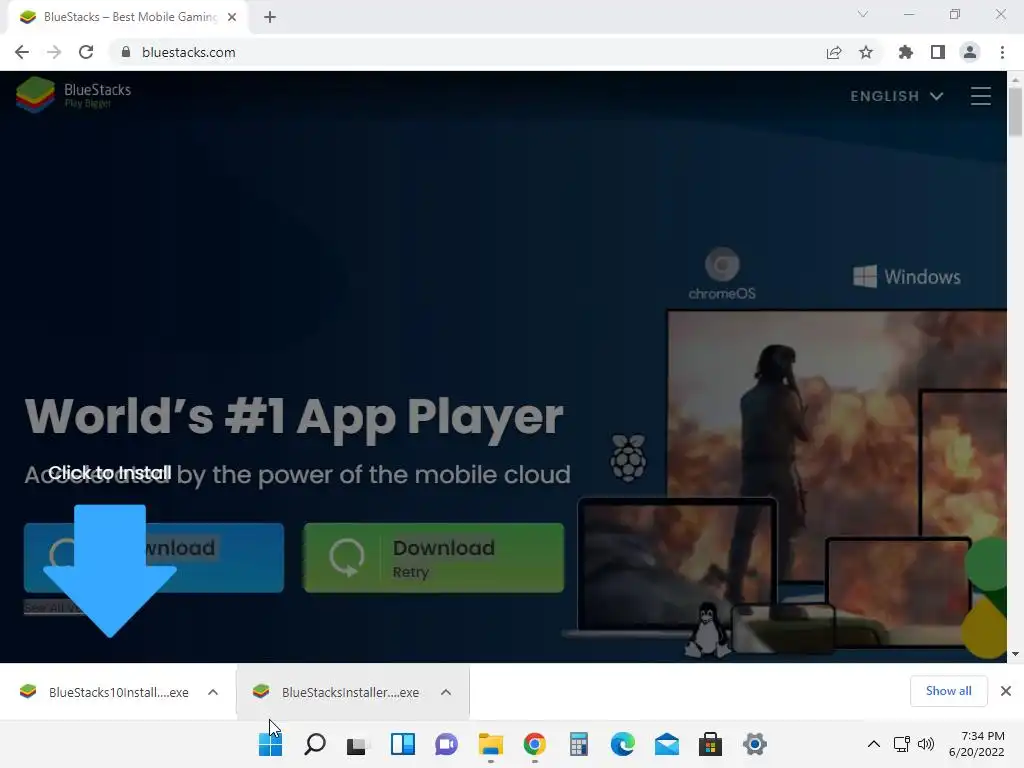Screen dimensions: 1024x768
Task: Expand options for BlueStacksInstaller download
Action: pyautogui.click(x=446, y=692)
